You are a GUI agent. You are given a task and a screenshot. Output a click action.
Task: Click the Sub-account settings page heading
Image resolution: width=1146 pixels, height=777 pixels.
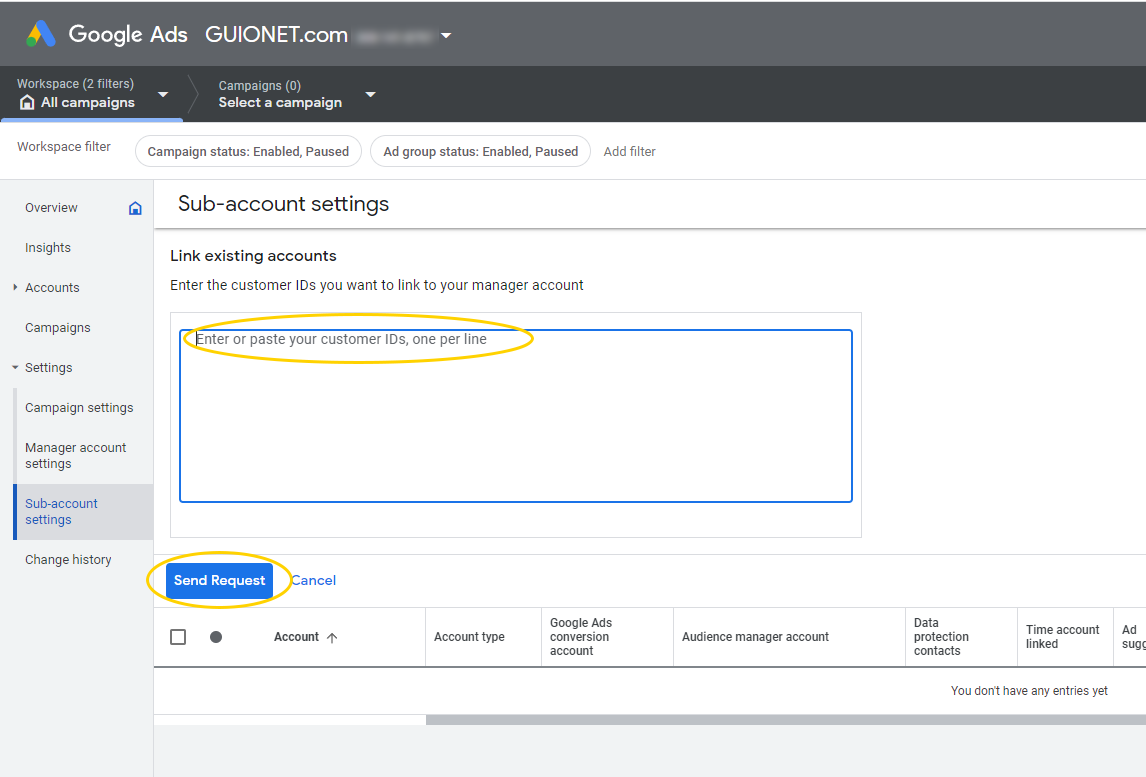click(284, 203)
